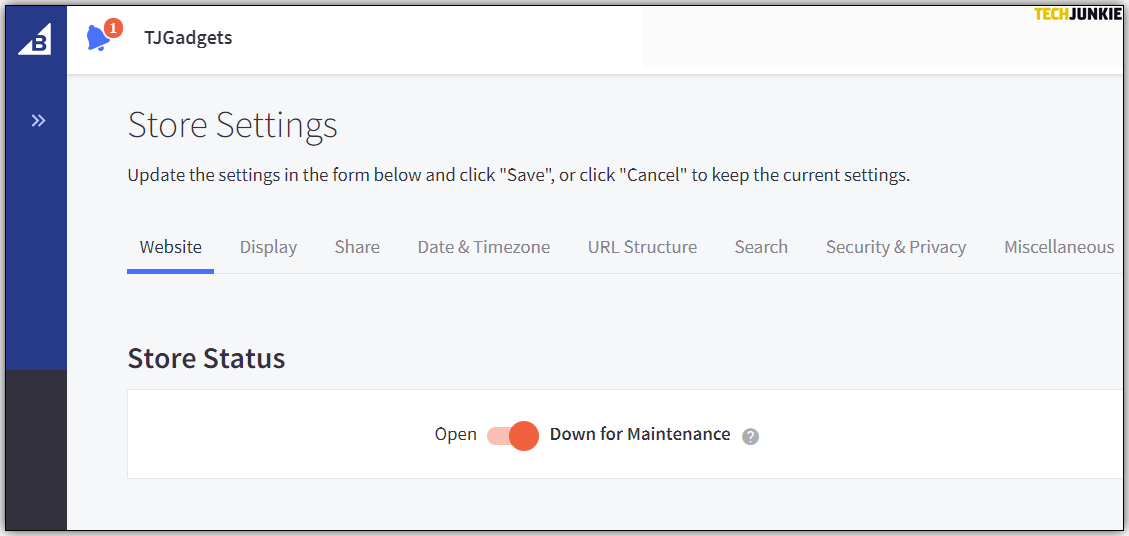This screenshot has width=1129, height=536.
Task: Toggle the Store Status maintenance switch
Action: pos(513,435)
